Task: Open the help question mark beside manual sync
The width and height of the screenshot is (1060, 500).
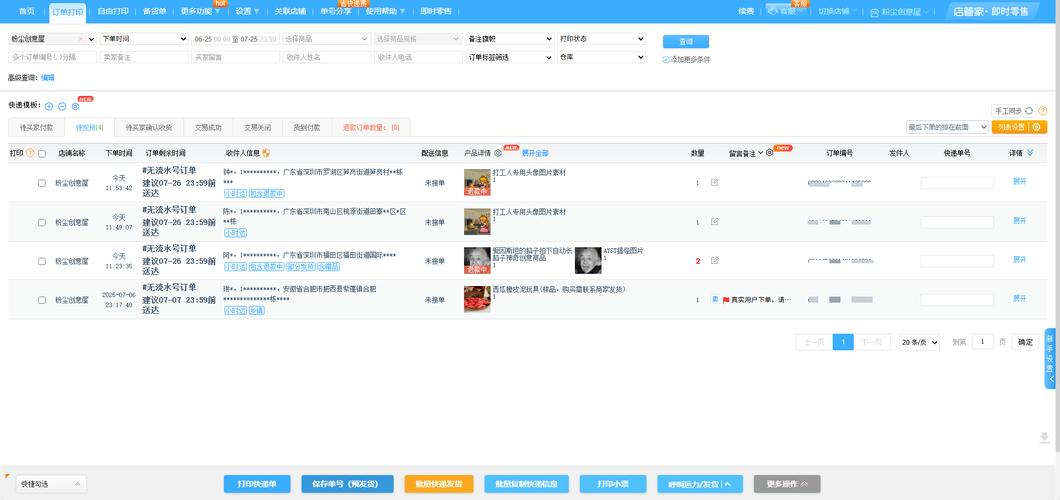Action: (x=1042, y=111)
